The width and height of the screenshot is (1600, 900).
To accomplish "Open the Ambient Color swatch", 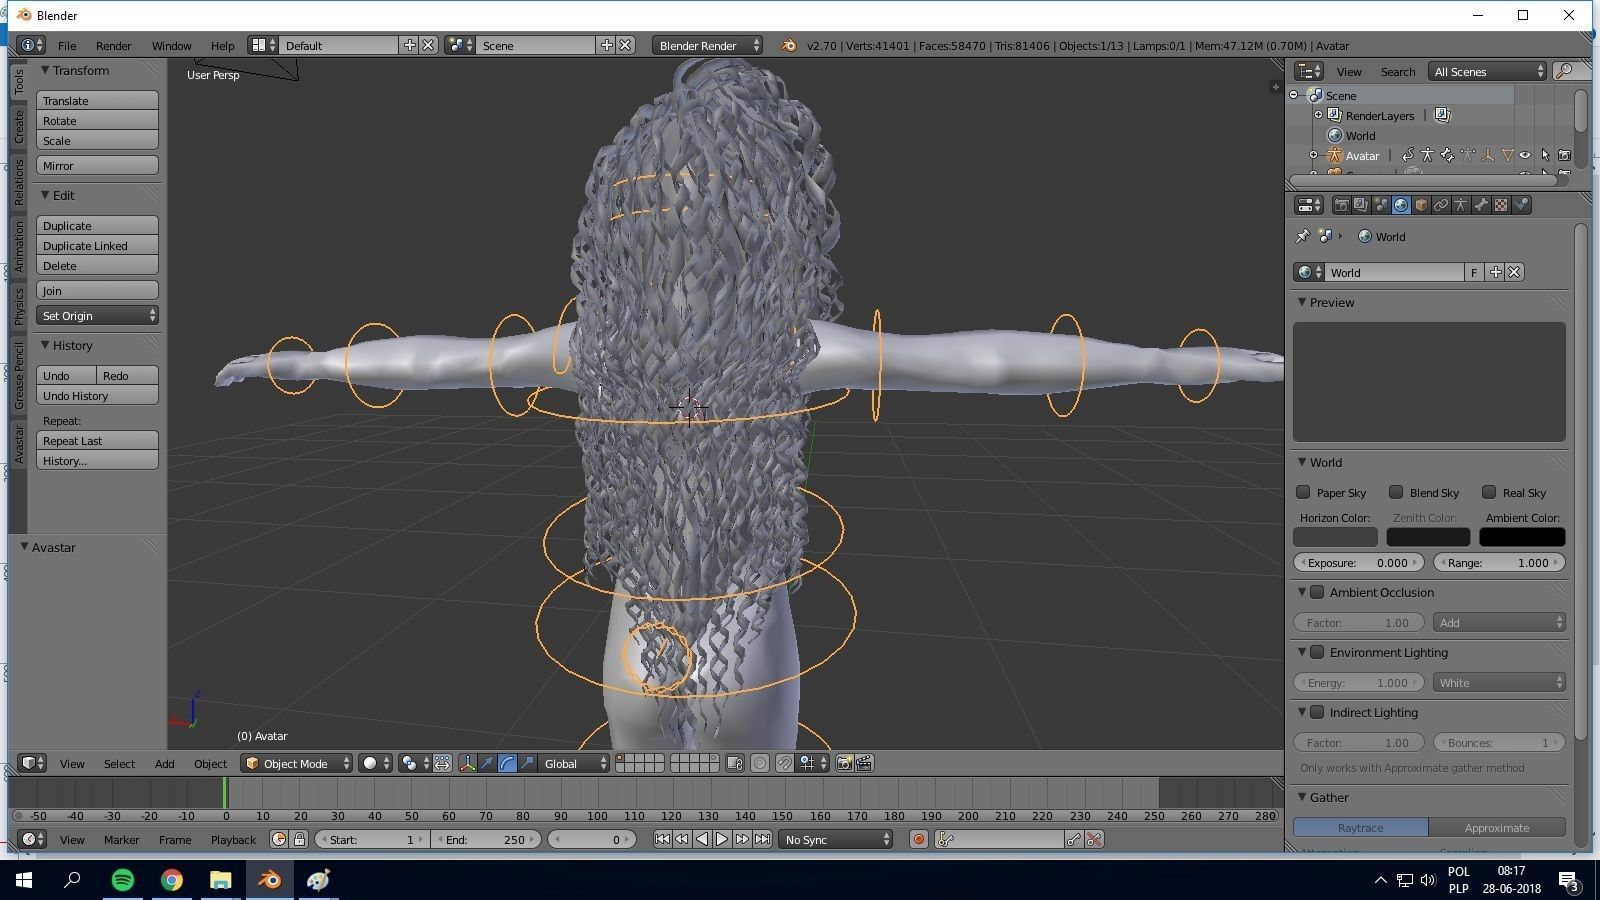I will click(1522, 537).
